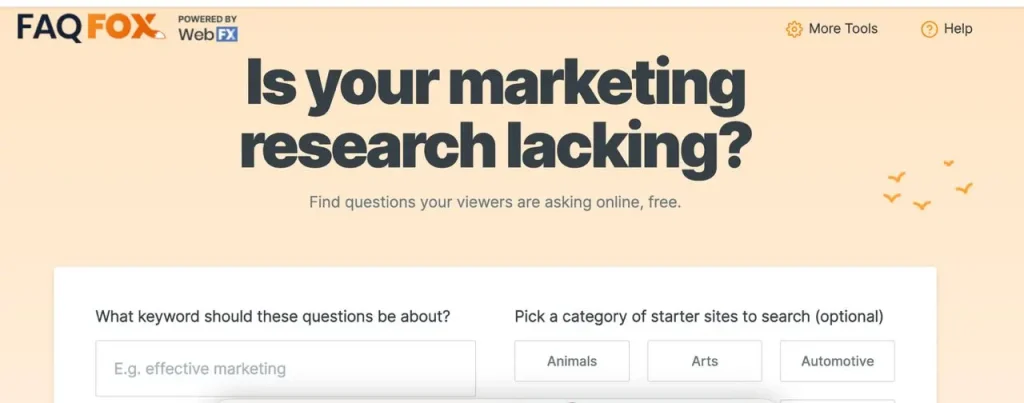Click the "Is your marketing research lacking?" headline
The height and width of the screenshot is (403, 1024).
point(495,115)
